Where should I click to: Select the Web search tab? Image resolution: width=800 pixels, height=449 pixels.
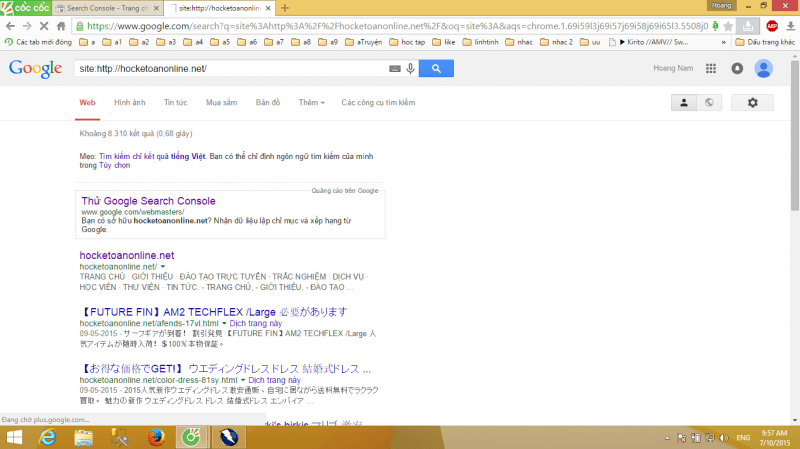tap(87, 103)
